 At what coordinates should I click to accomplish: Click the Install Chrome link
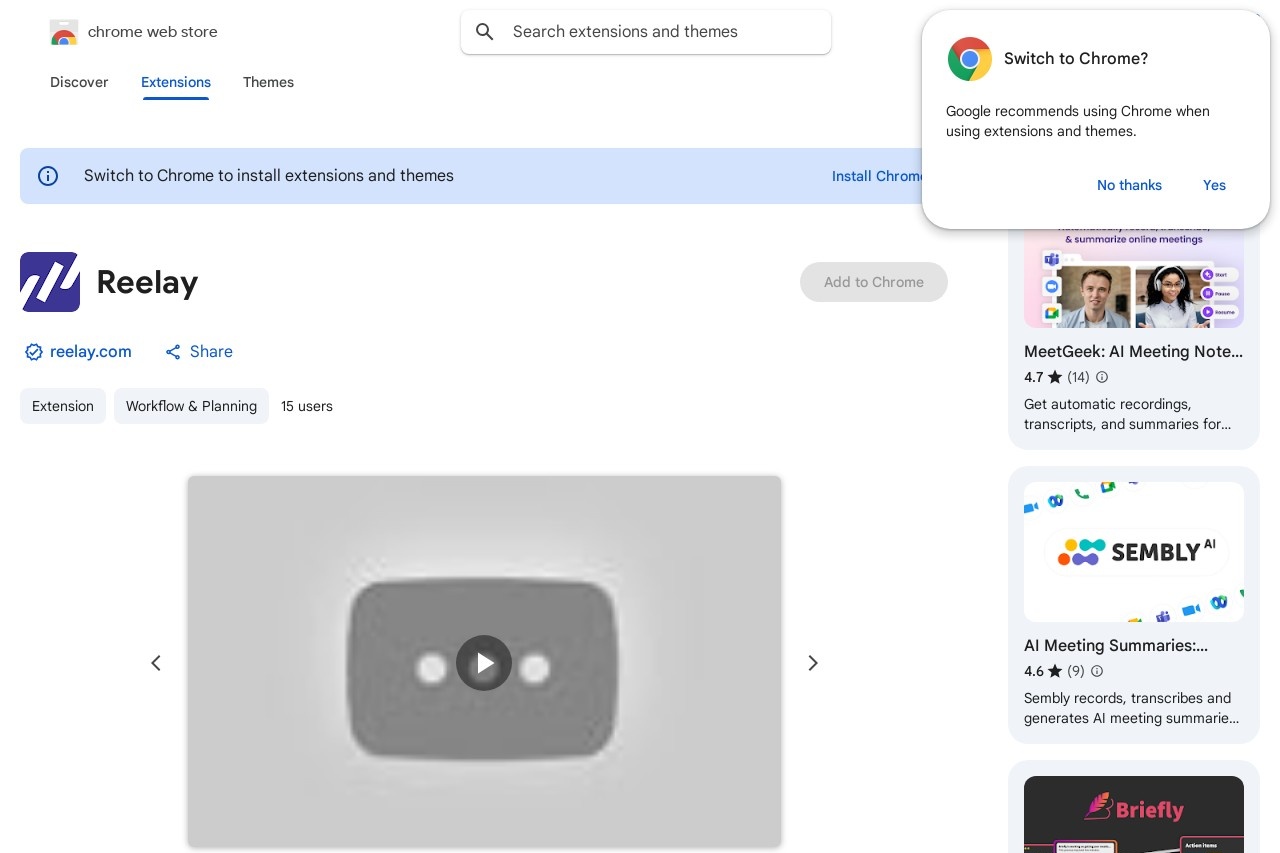877,176
